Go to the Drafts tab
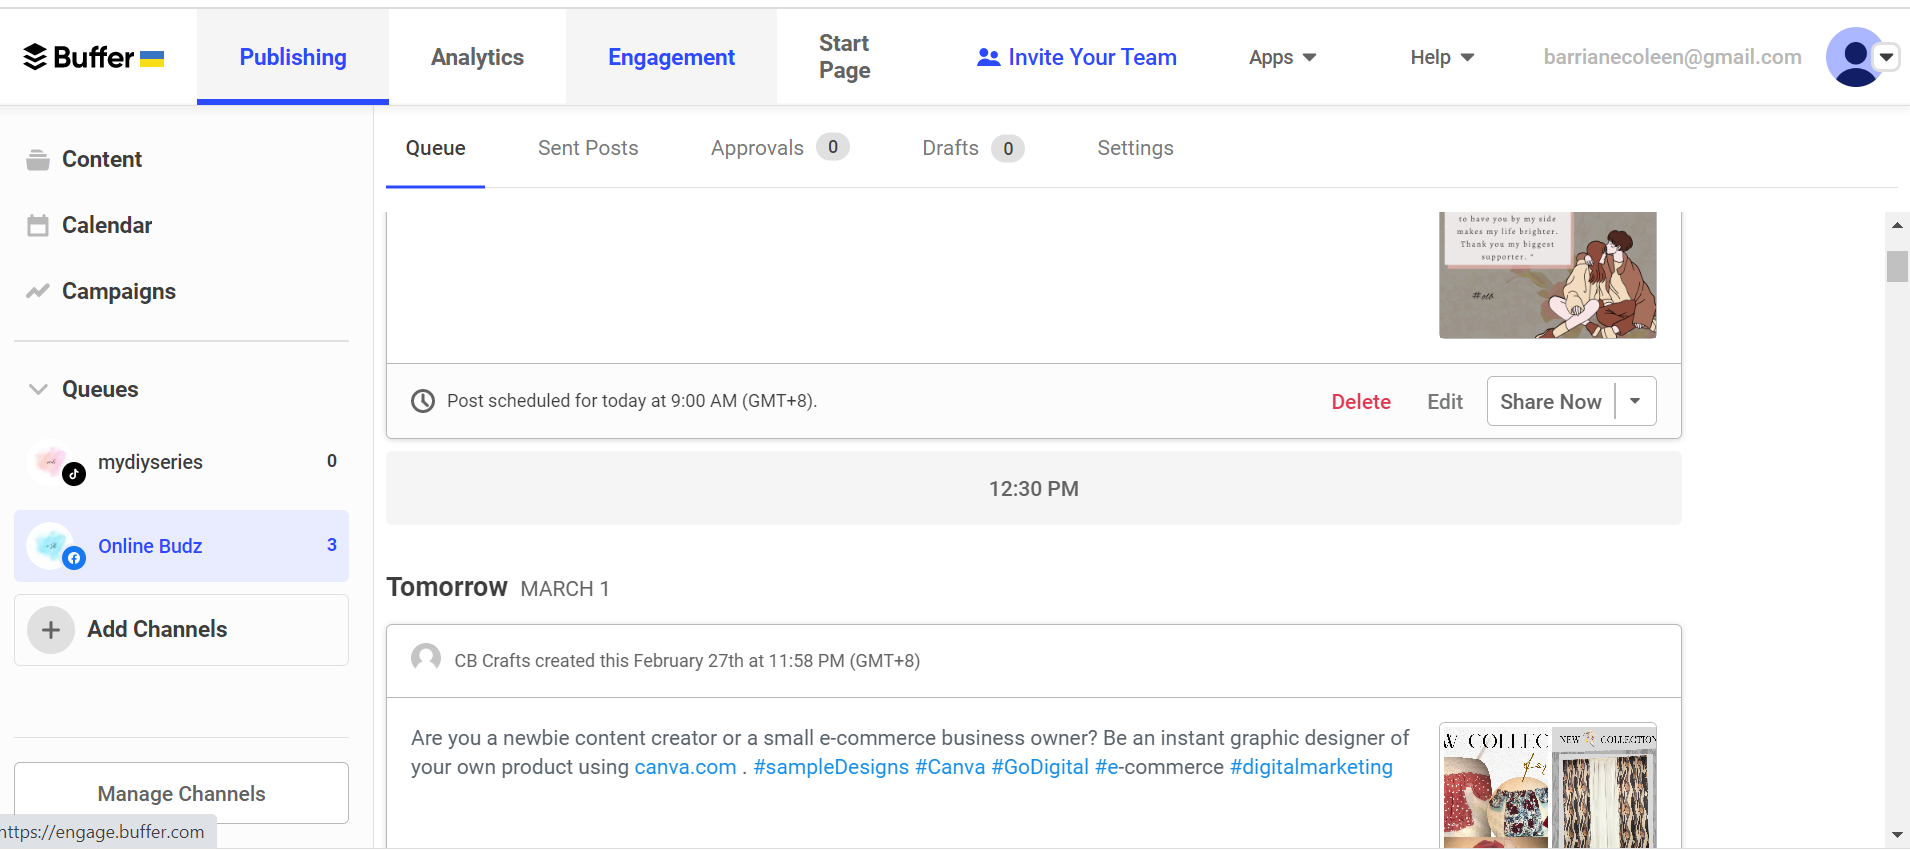Image resolution: width=1910 pixels, height=851 pixels. (950, 148)
